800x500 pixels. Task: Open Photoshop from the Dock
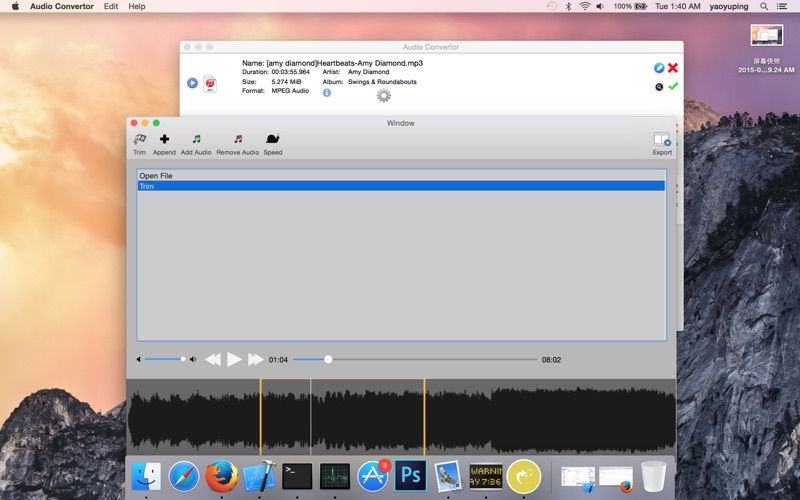tap(411, 476)
